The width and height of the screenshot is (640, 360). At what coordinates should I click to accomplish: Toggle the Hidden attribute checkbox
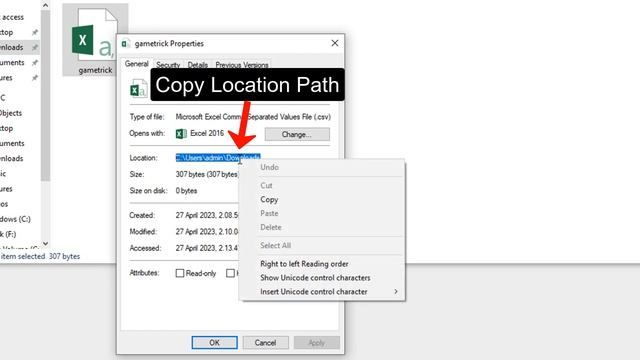coord(230,273)
